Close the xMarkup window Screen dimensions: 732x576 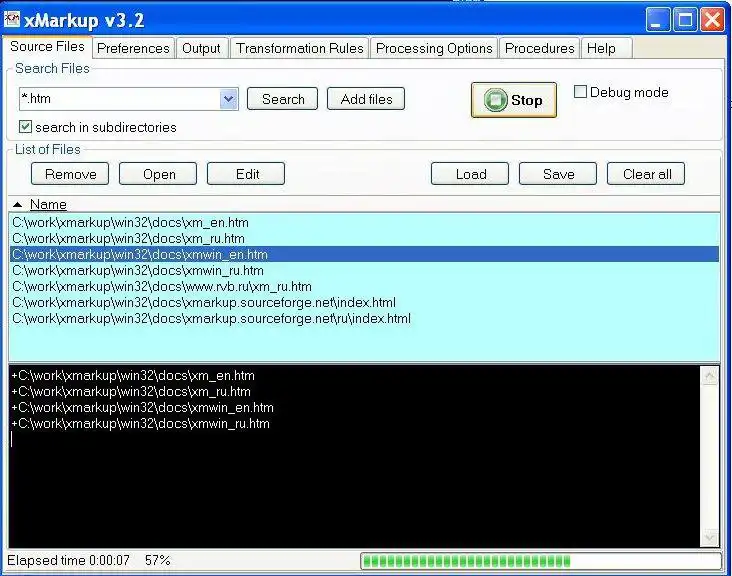click(x=712, y=20)
